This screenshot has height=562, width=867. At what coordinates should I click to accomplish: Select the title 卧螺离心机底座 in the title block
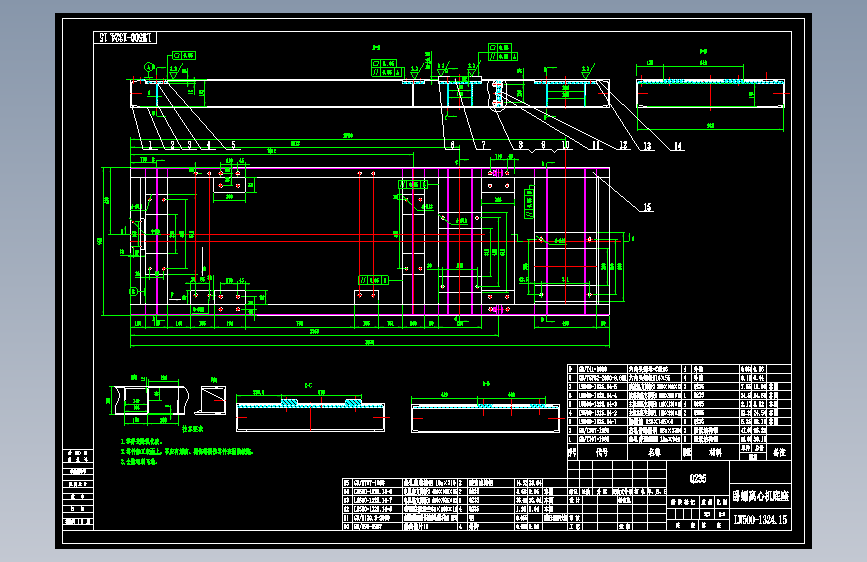(x=761, y=496)
